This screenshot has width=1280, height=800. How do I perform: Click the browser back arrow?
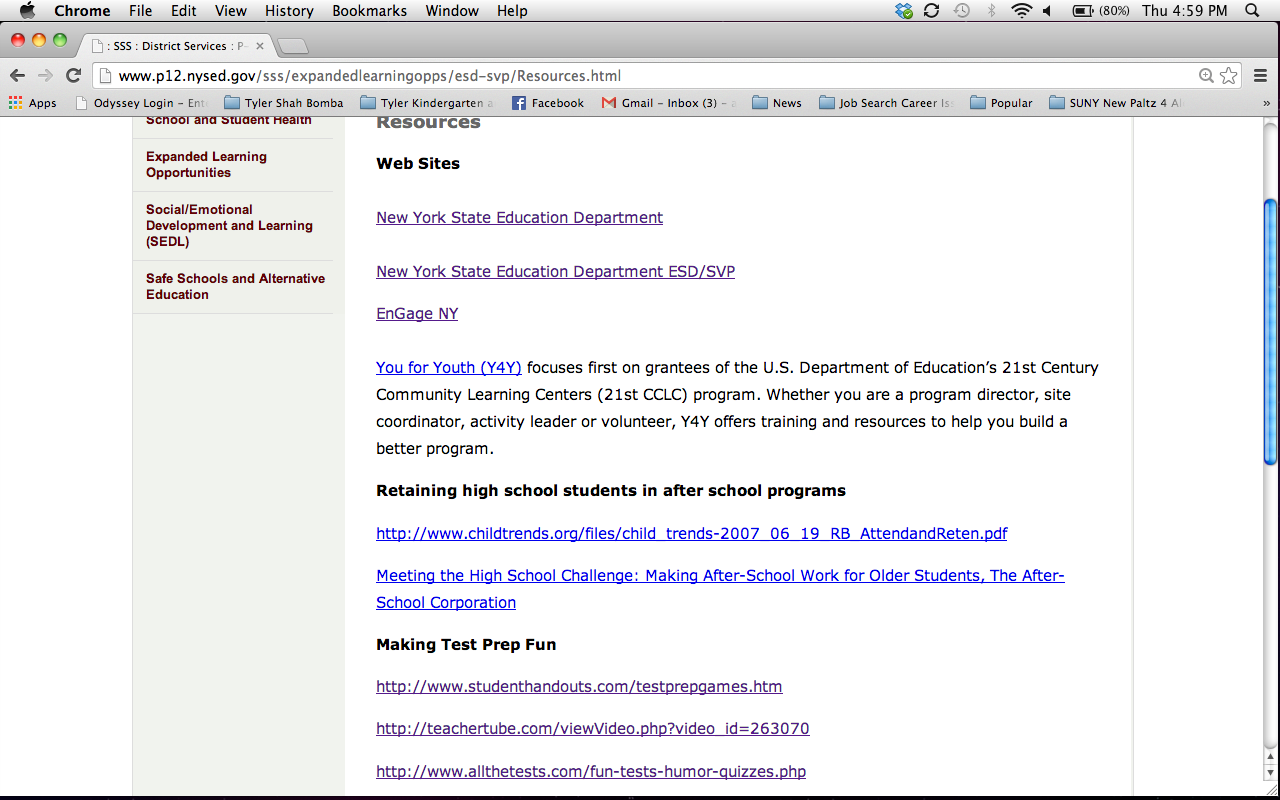point(17,75)
